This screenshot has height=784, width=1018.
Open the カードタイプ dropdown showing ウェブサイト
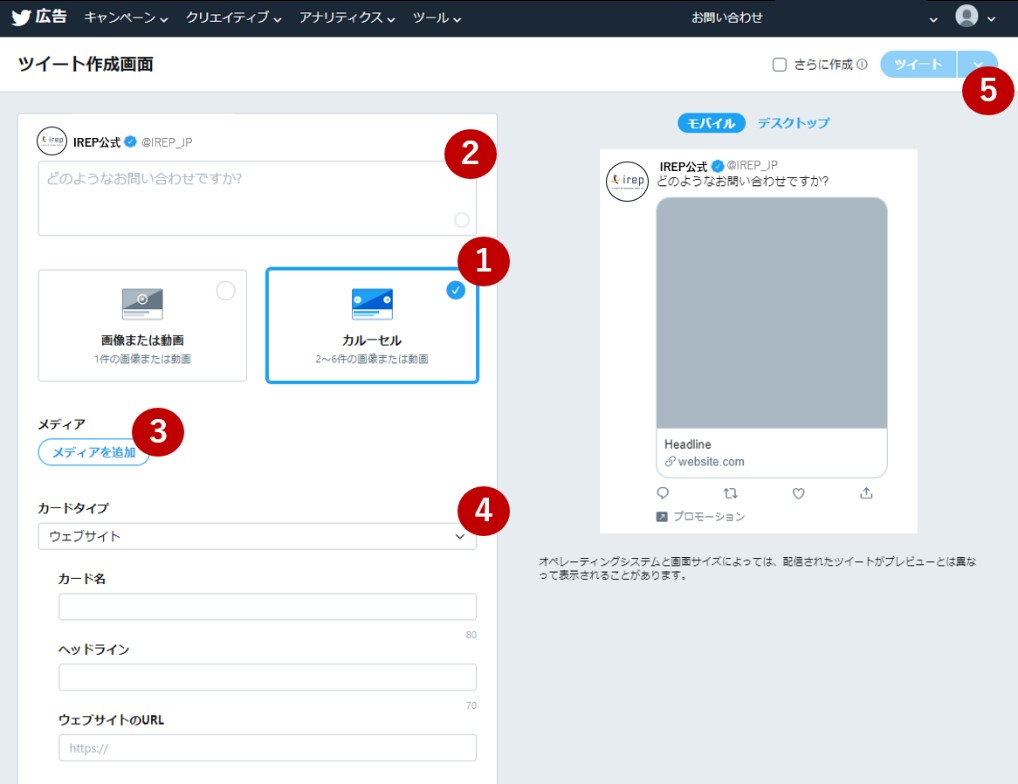coord(257,536)
